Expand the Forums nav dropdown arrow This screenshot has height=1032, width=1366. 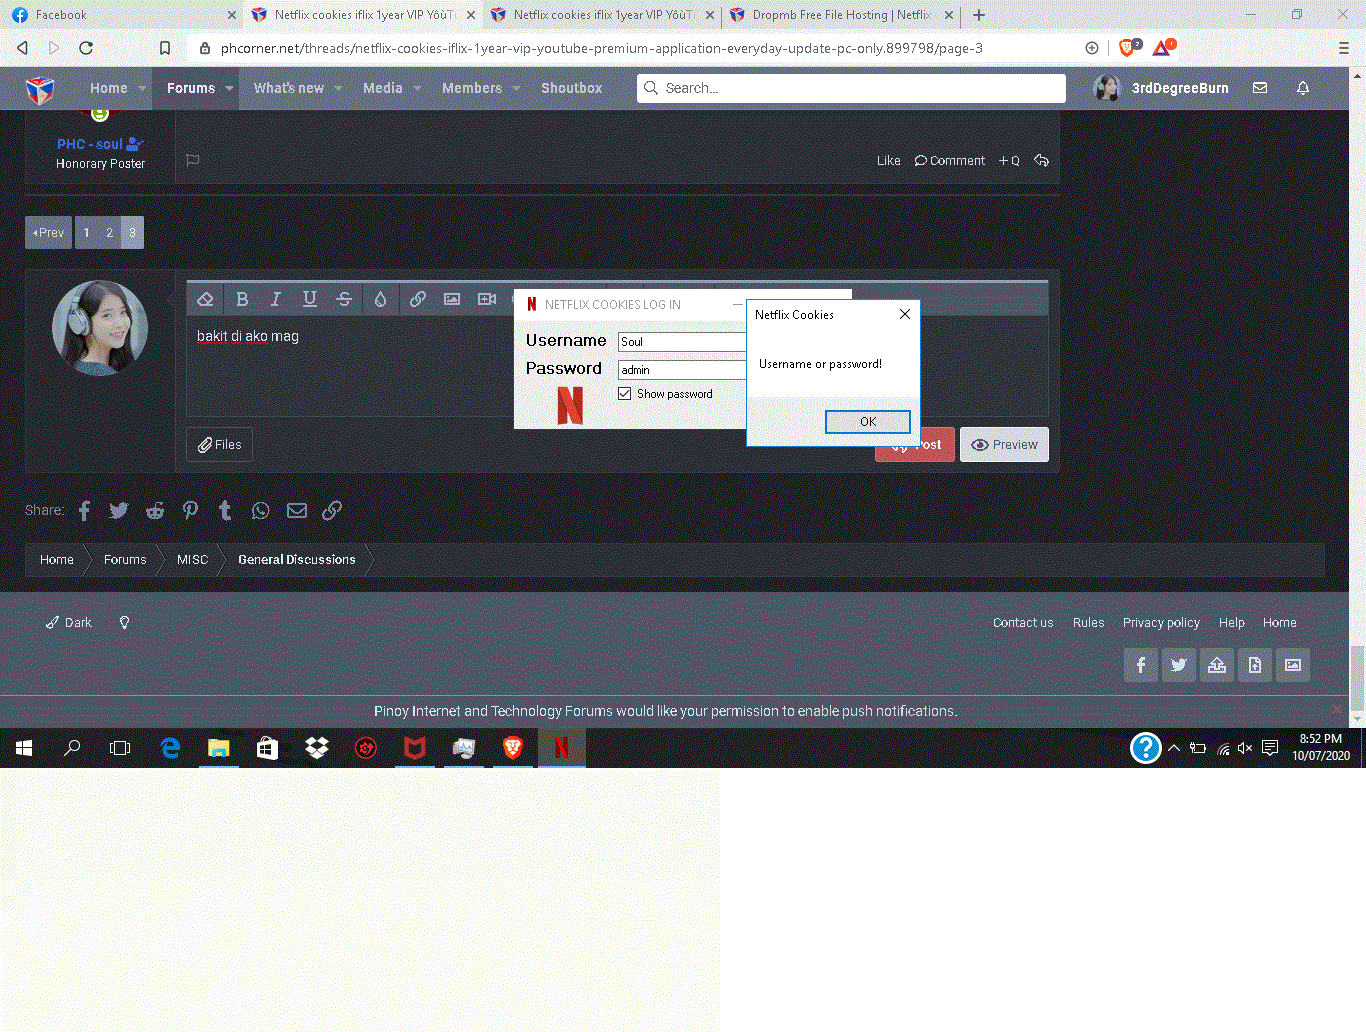click(229, 88)
